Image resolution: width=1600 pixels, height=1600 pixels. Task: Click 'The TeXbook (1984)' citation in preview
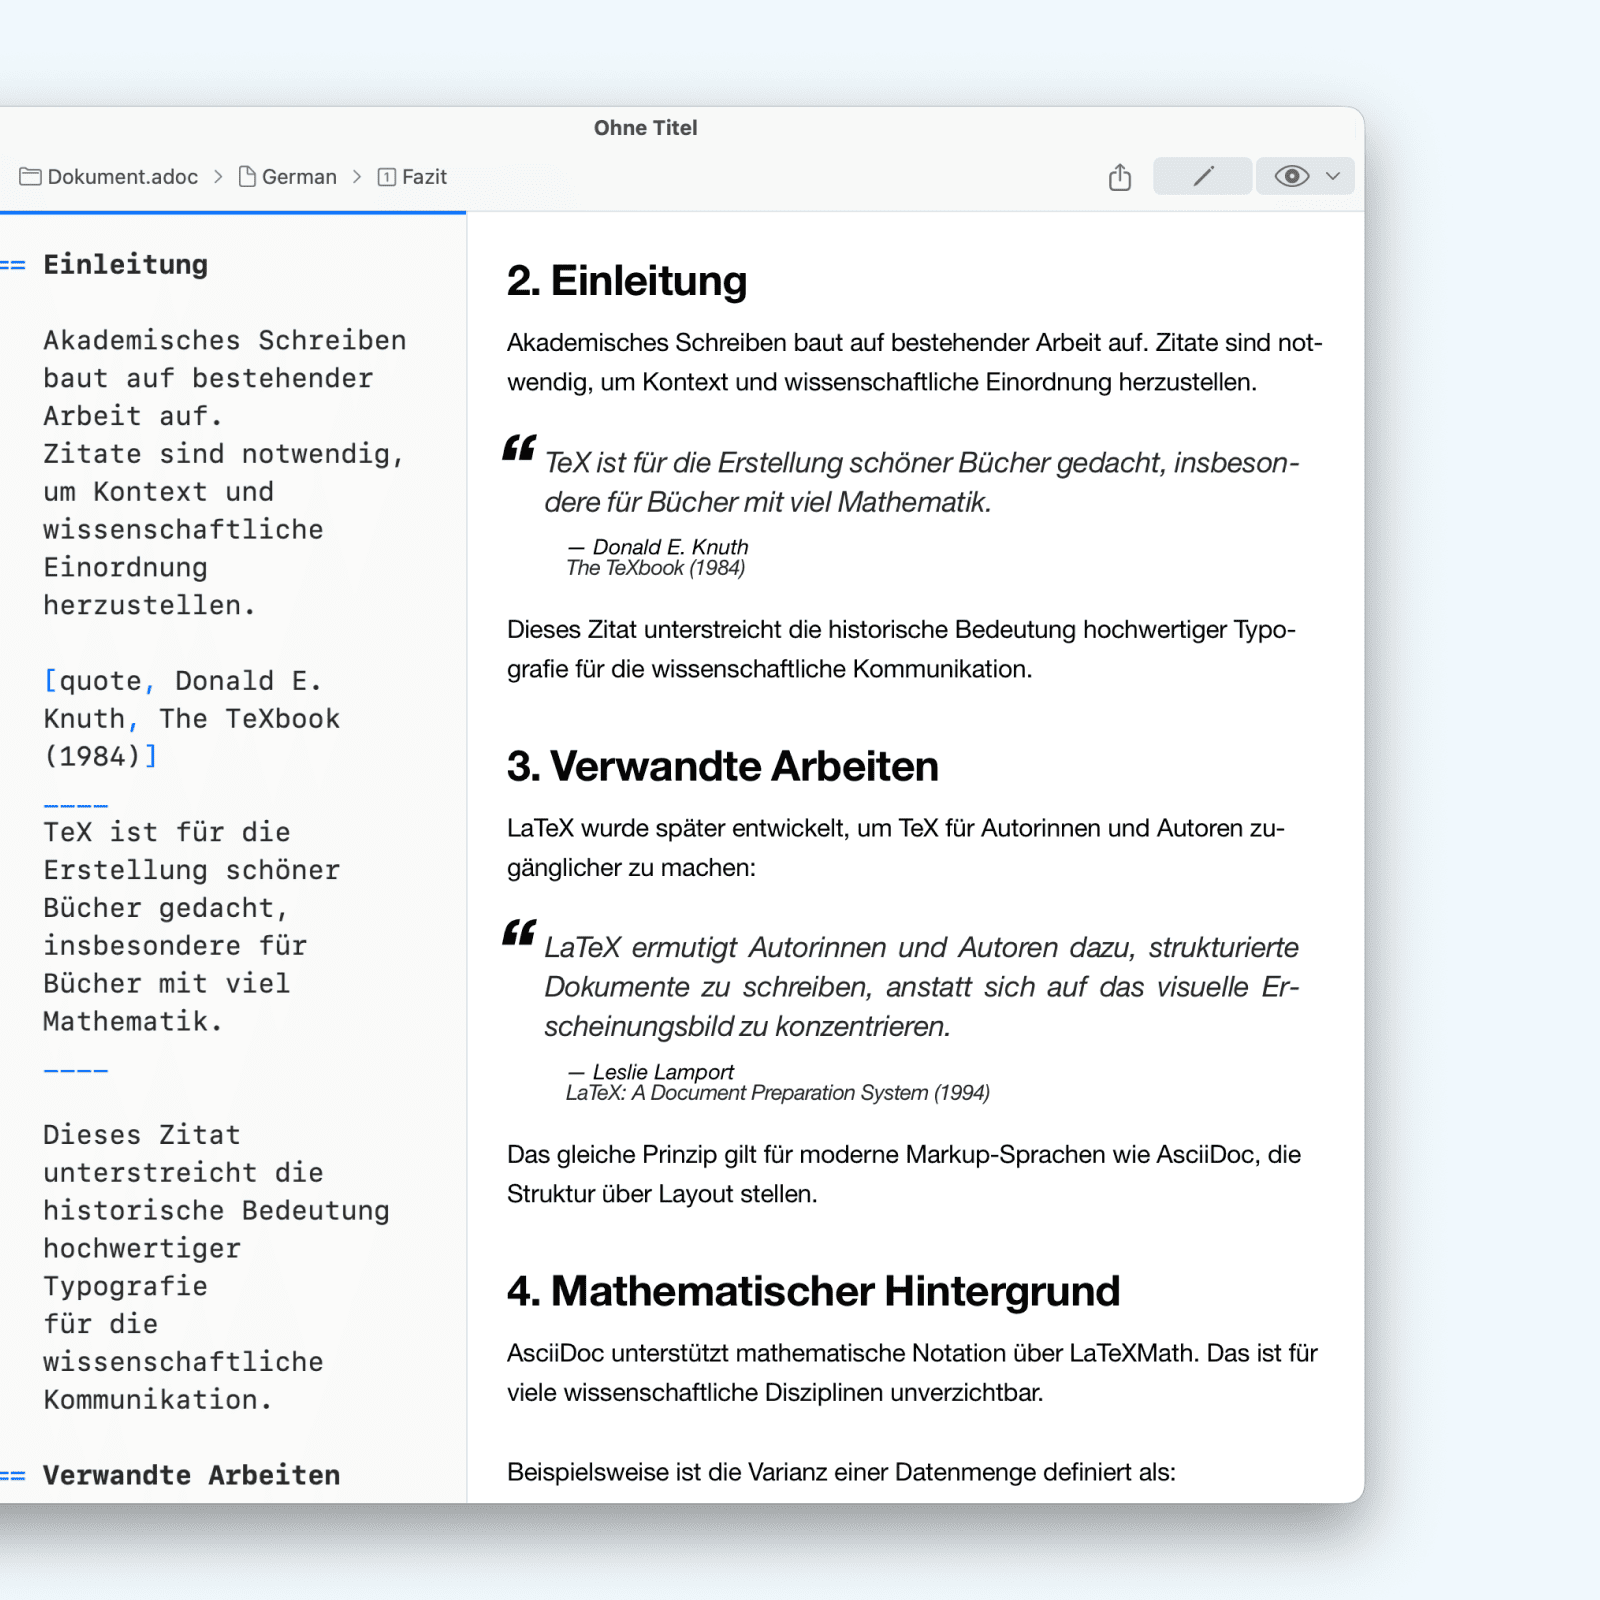tap(655, 568)
